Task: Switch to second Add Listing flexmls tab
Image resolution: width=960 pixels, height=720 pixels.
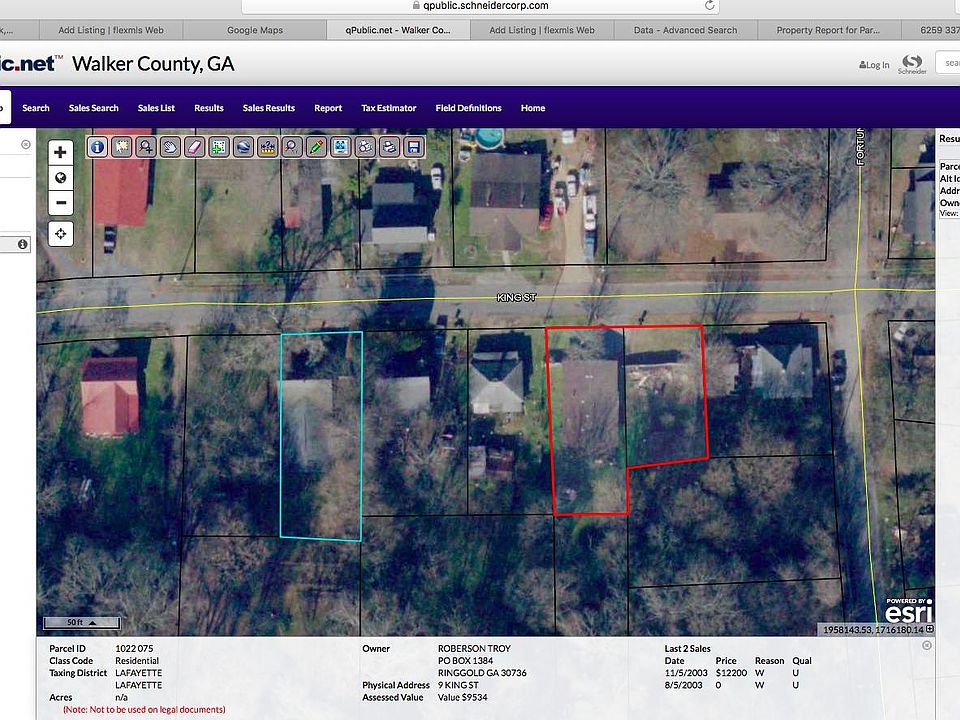Action: 542,30
